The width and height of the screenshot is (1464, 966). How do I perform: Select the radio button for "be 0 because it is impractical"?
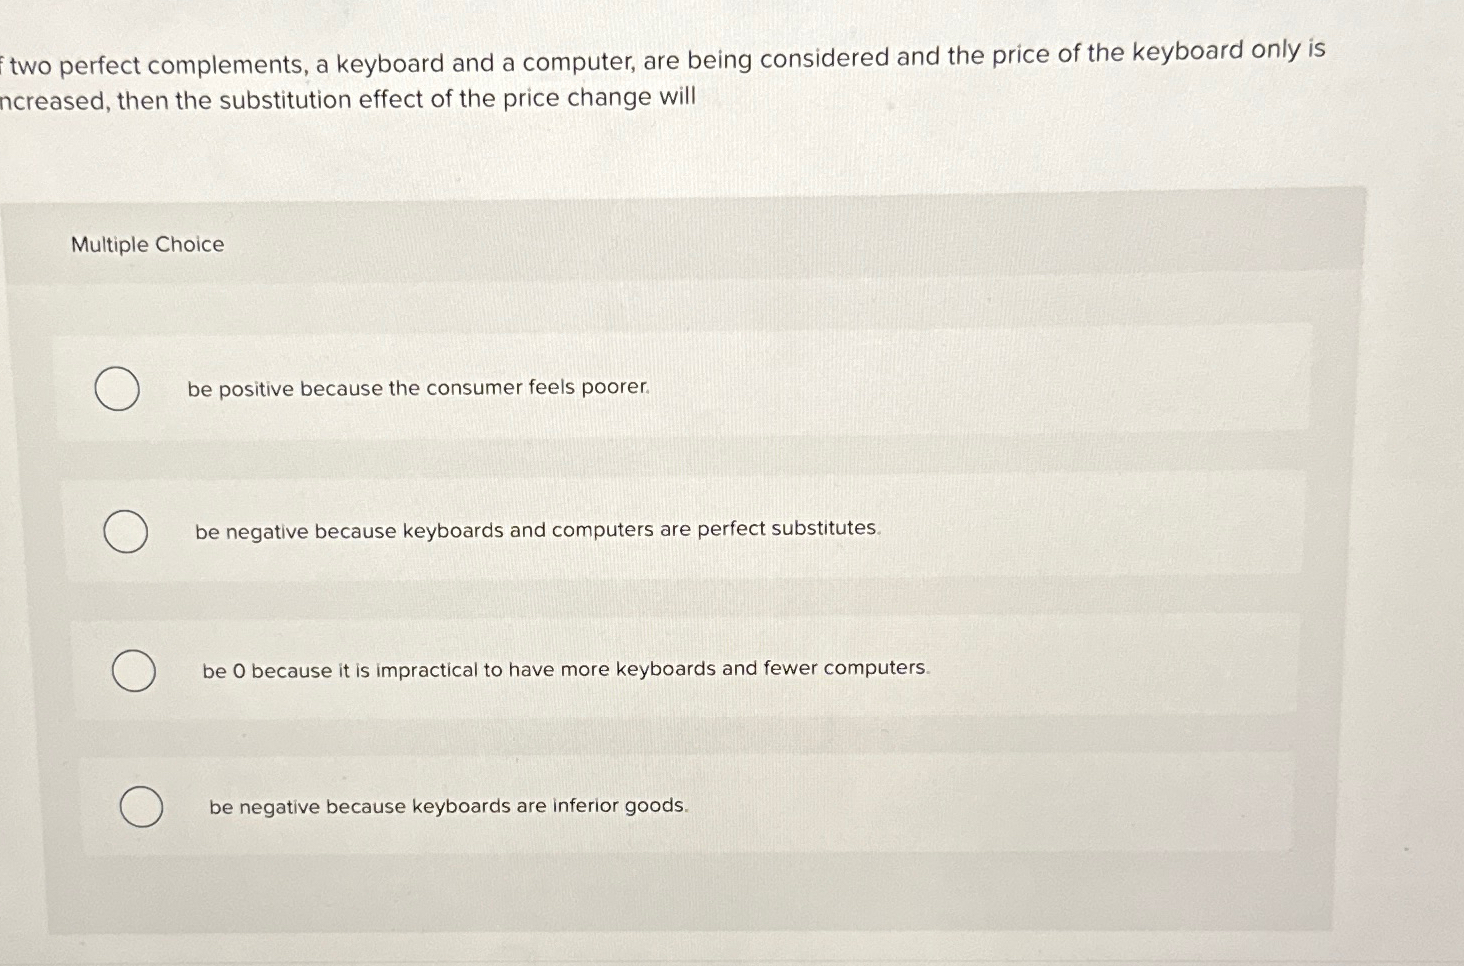[133, 671]
